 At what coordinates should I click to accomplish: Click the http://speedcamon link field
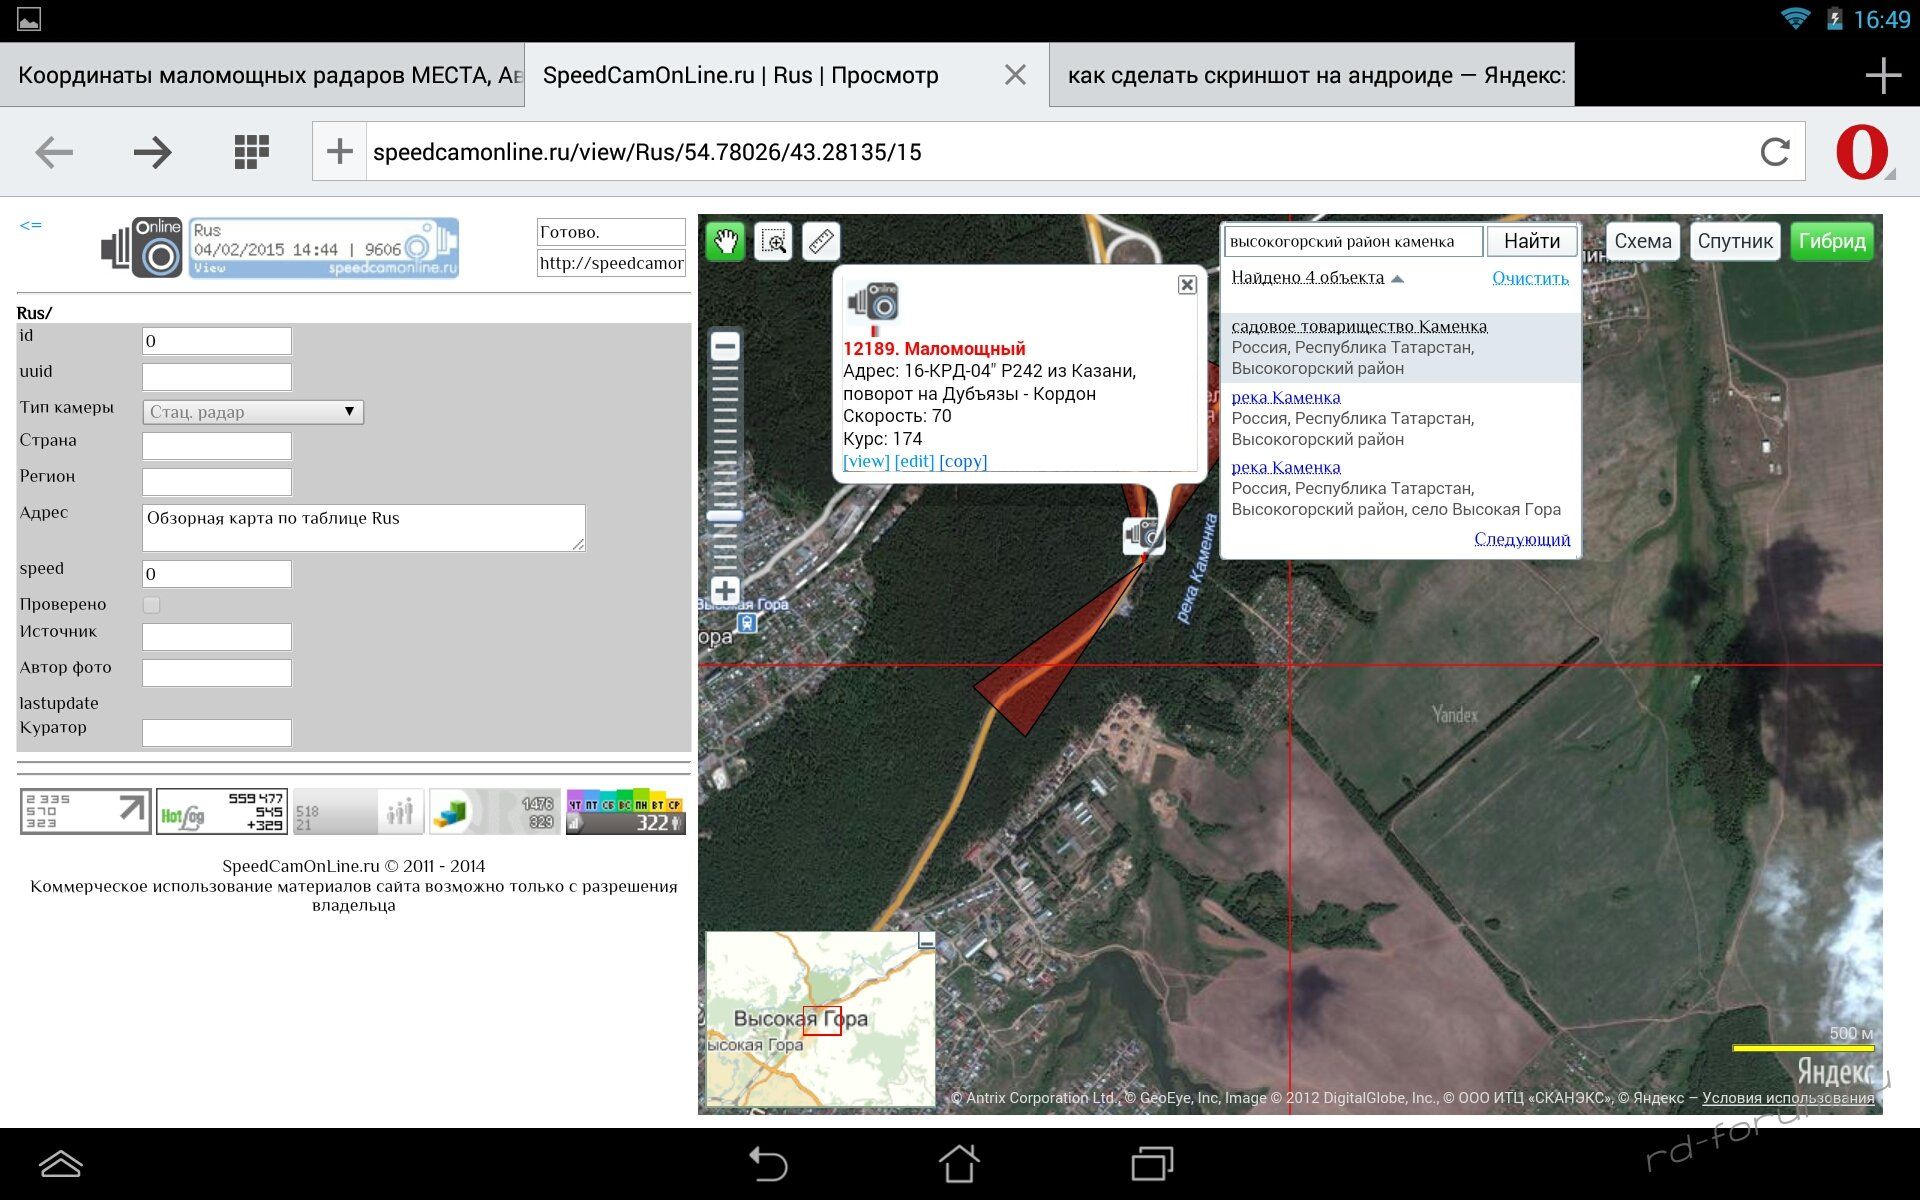[x=611, y=263]
